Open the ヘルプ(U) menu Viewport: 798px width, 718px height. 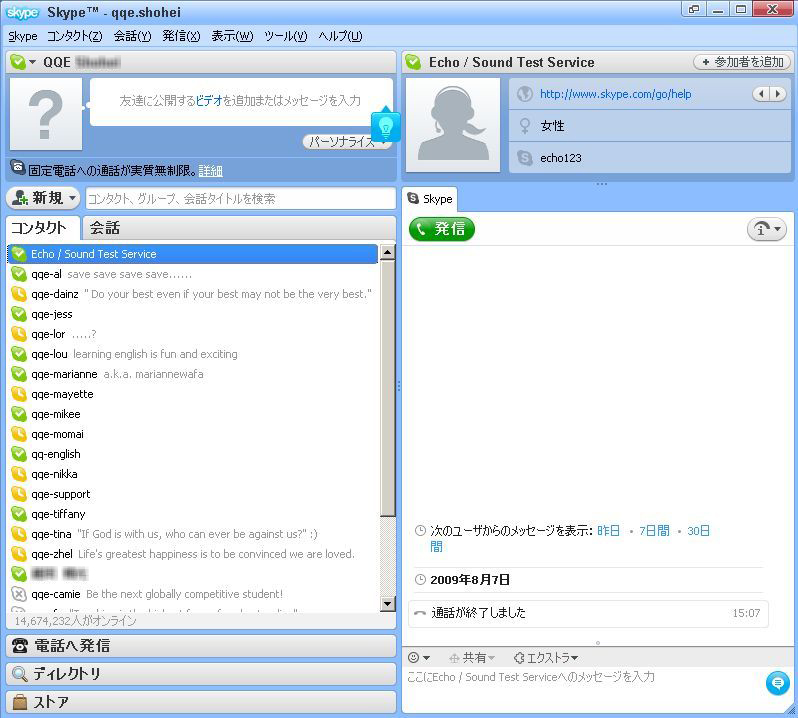point(340,36)
